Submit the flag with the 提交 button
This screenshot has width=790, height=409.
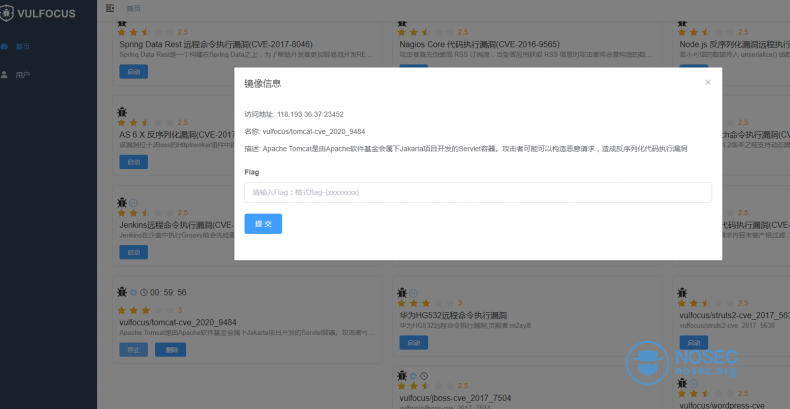(x=263, y=224)
